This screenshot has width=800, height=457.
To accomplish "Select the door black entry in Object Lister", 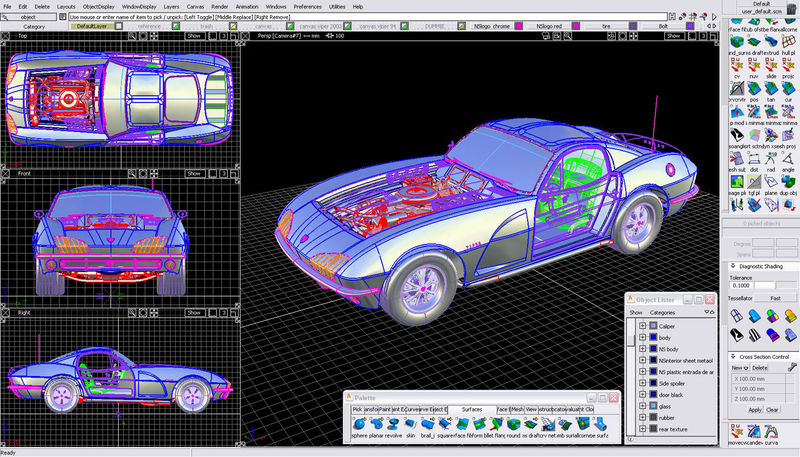I will point(670,395).
